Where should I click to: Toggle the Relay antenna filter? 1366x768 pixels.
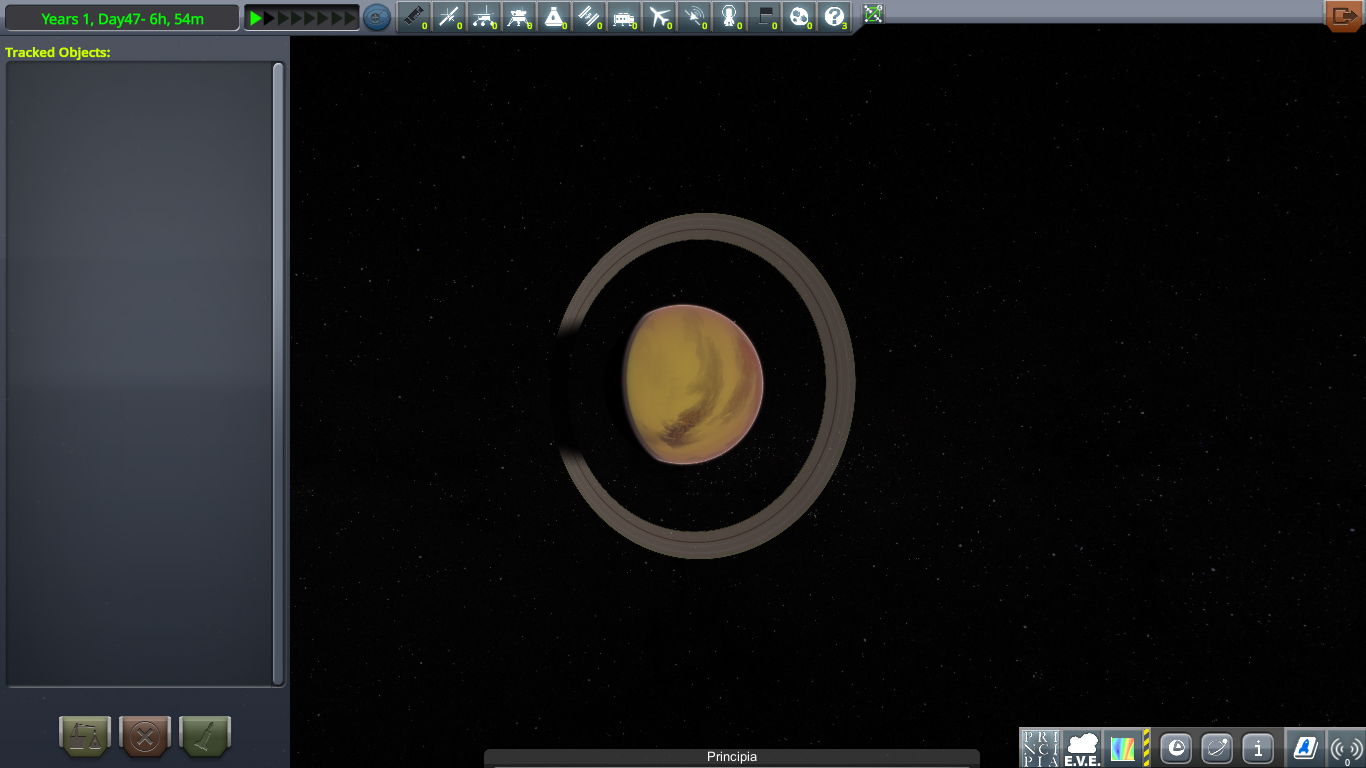click(694, 17)
